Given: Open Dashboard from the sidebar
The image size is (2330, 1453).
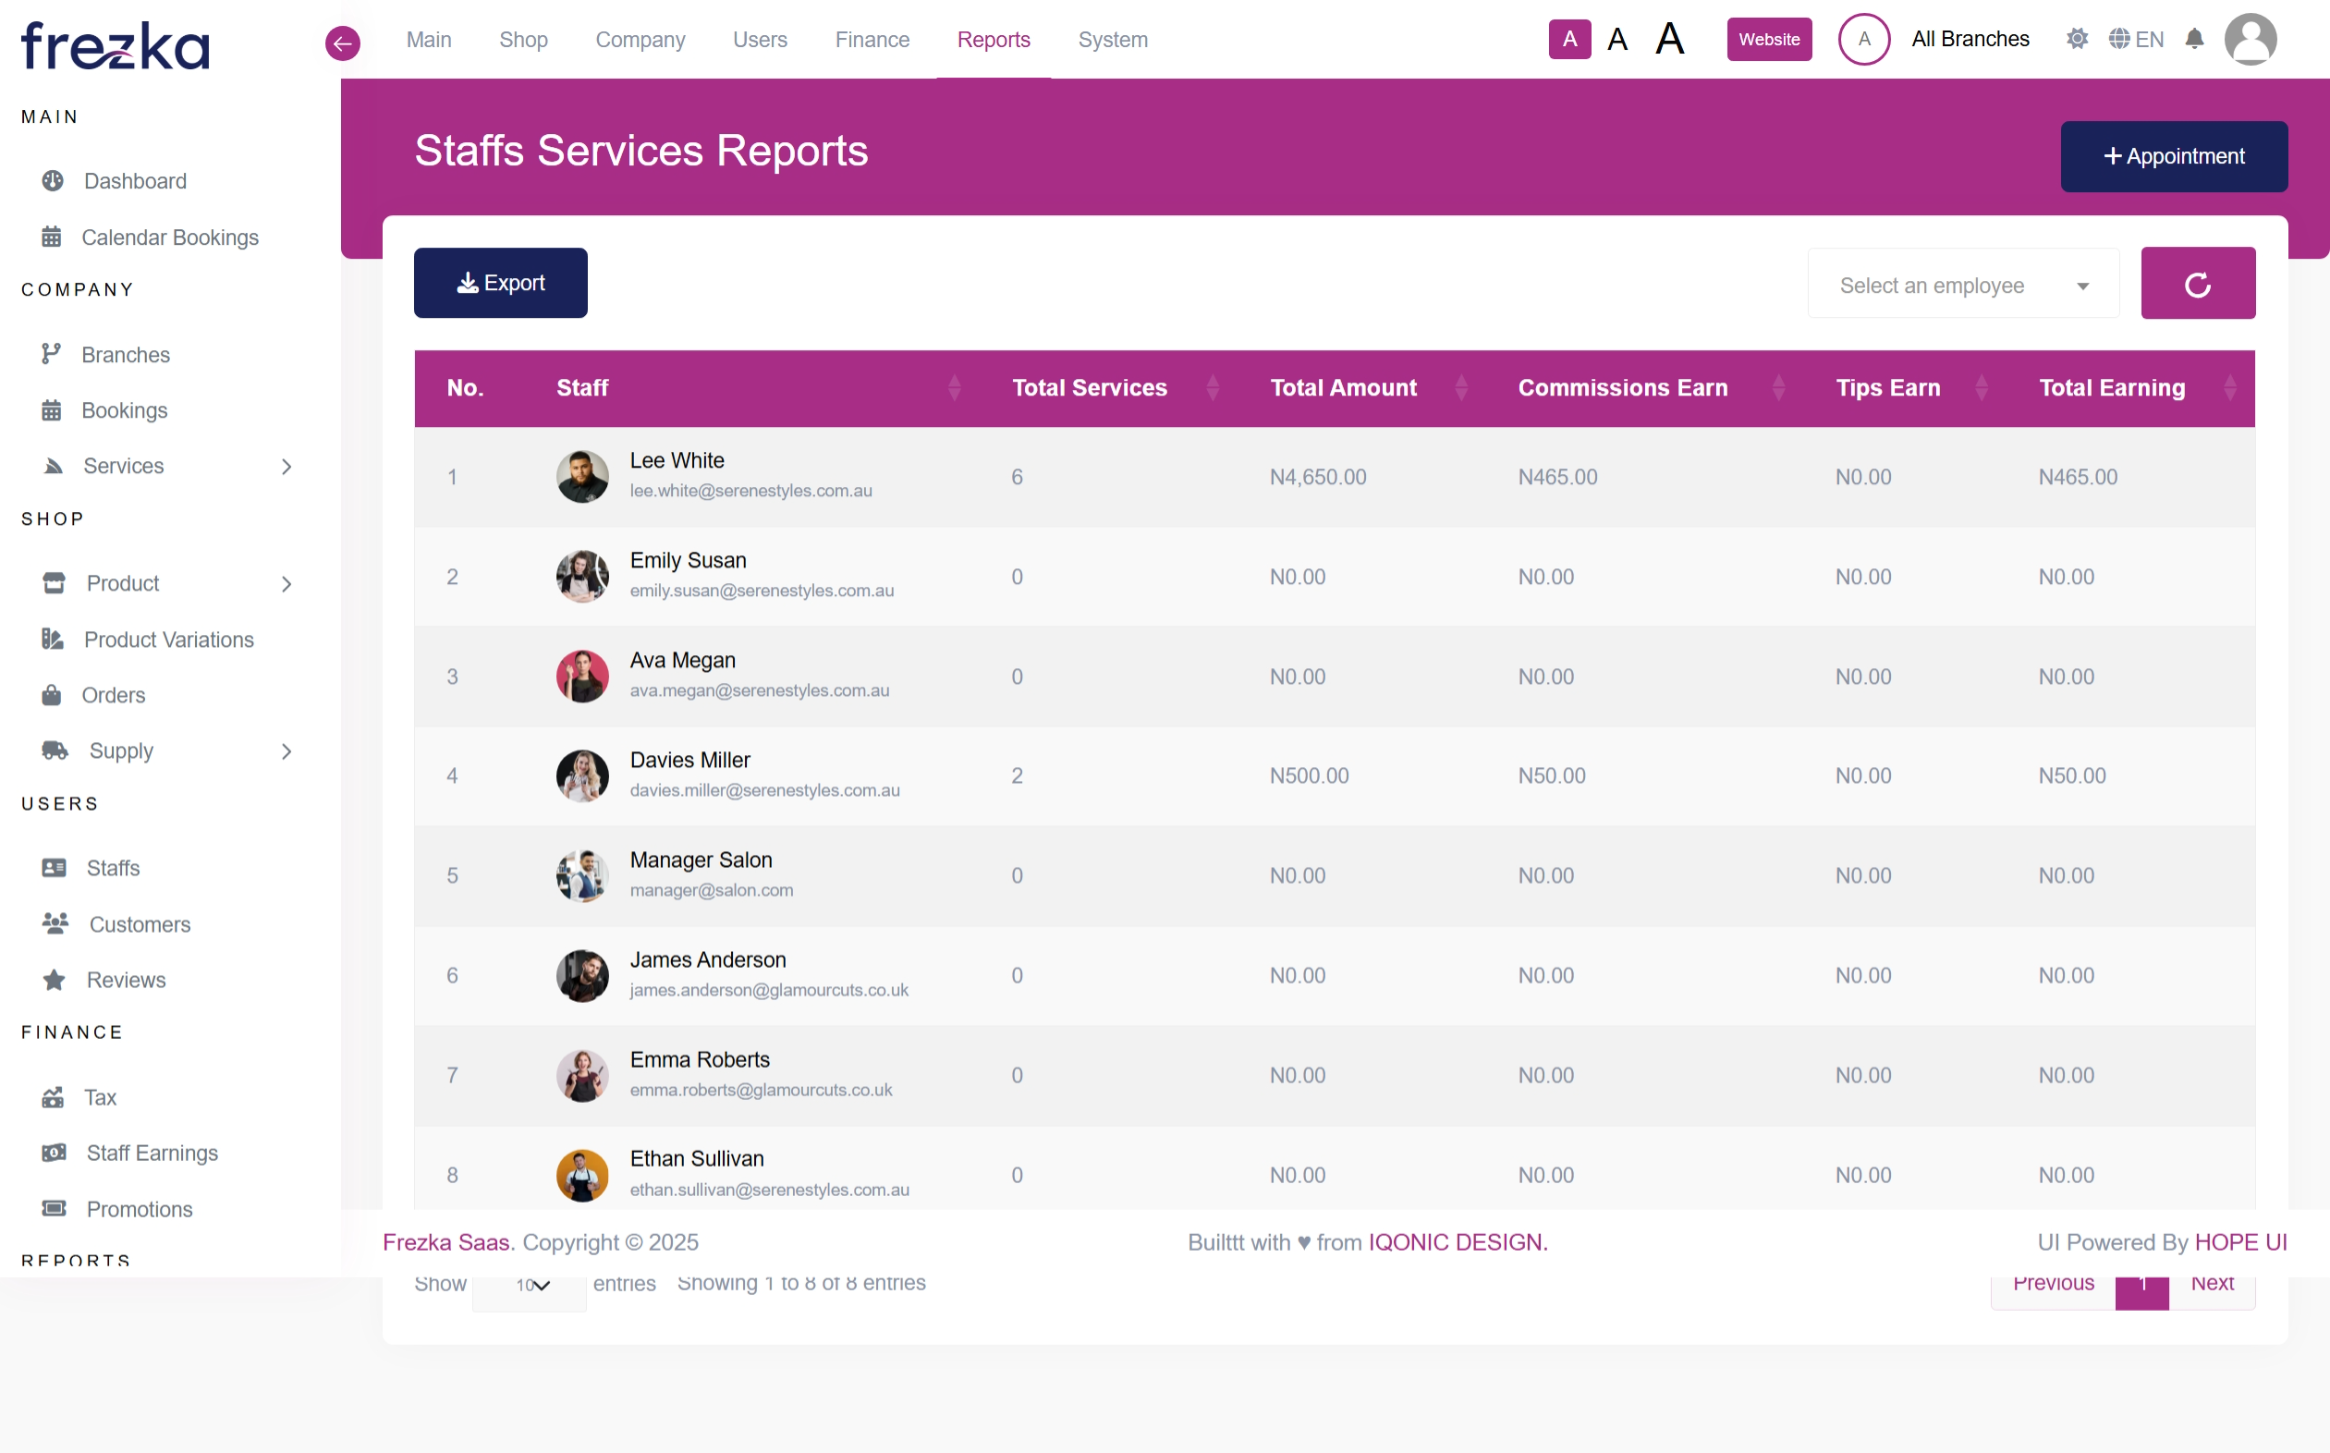Looking at the screenshot, I should click(134, 181).
